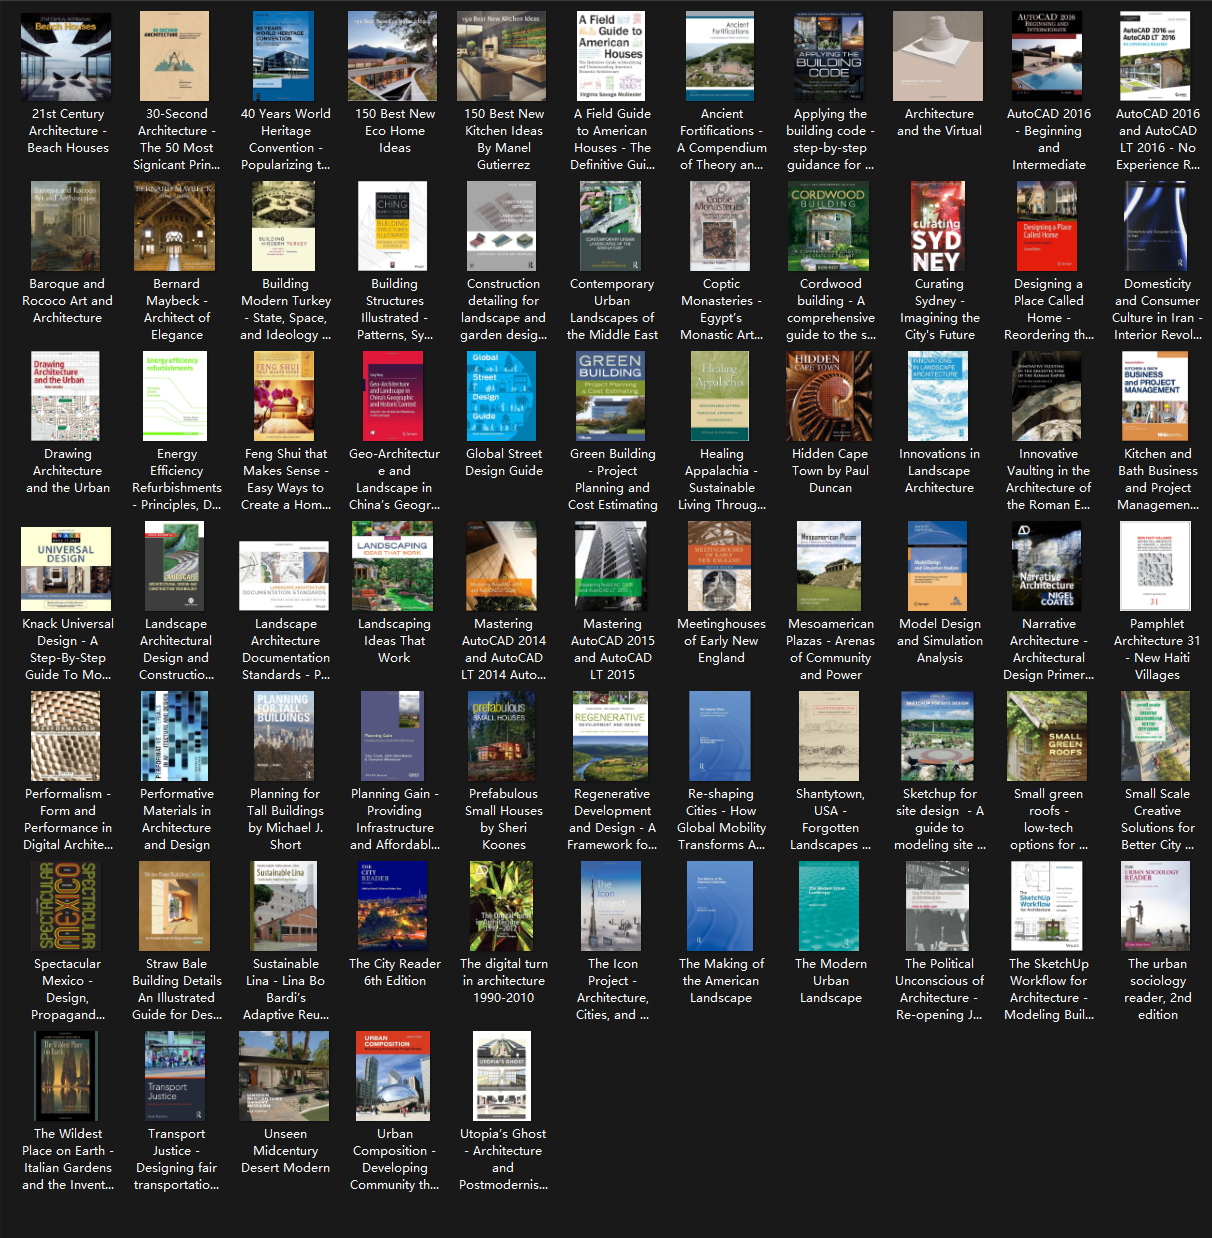
Task: Select the Drawing Architecture and the Urban cover
Action: [66, 396]
